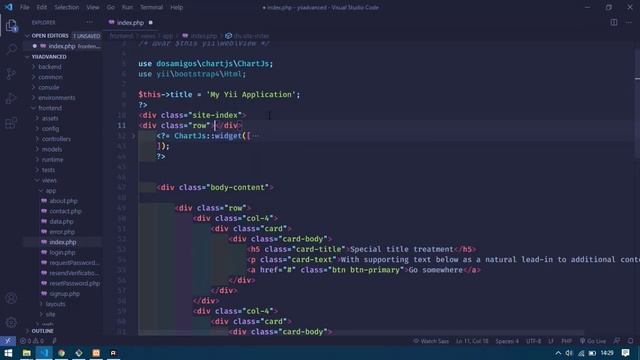Open the Windows Start menu

coord(8,353)
